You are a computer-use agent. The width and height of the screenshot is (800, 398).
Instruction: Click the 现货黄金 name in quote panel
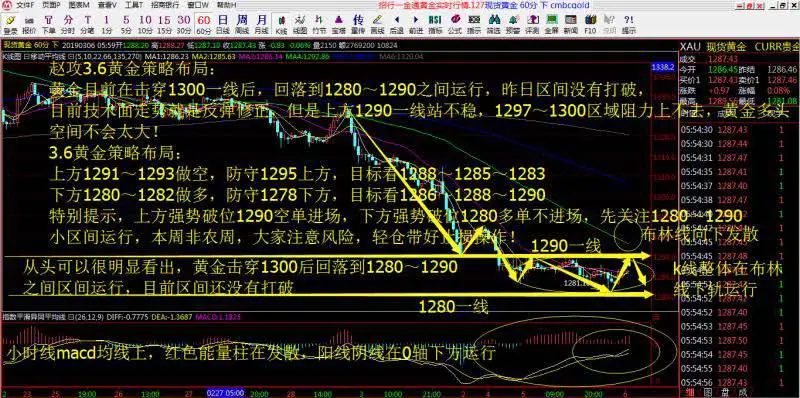(x=726, y=47)
